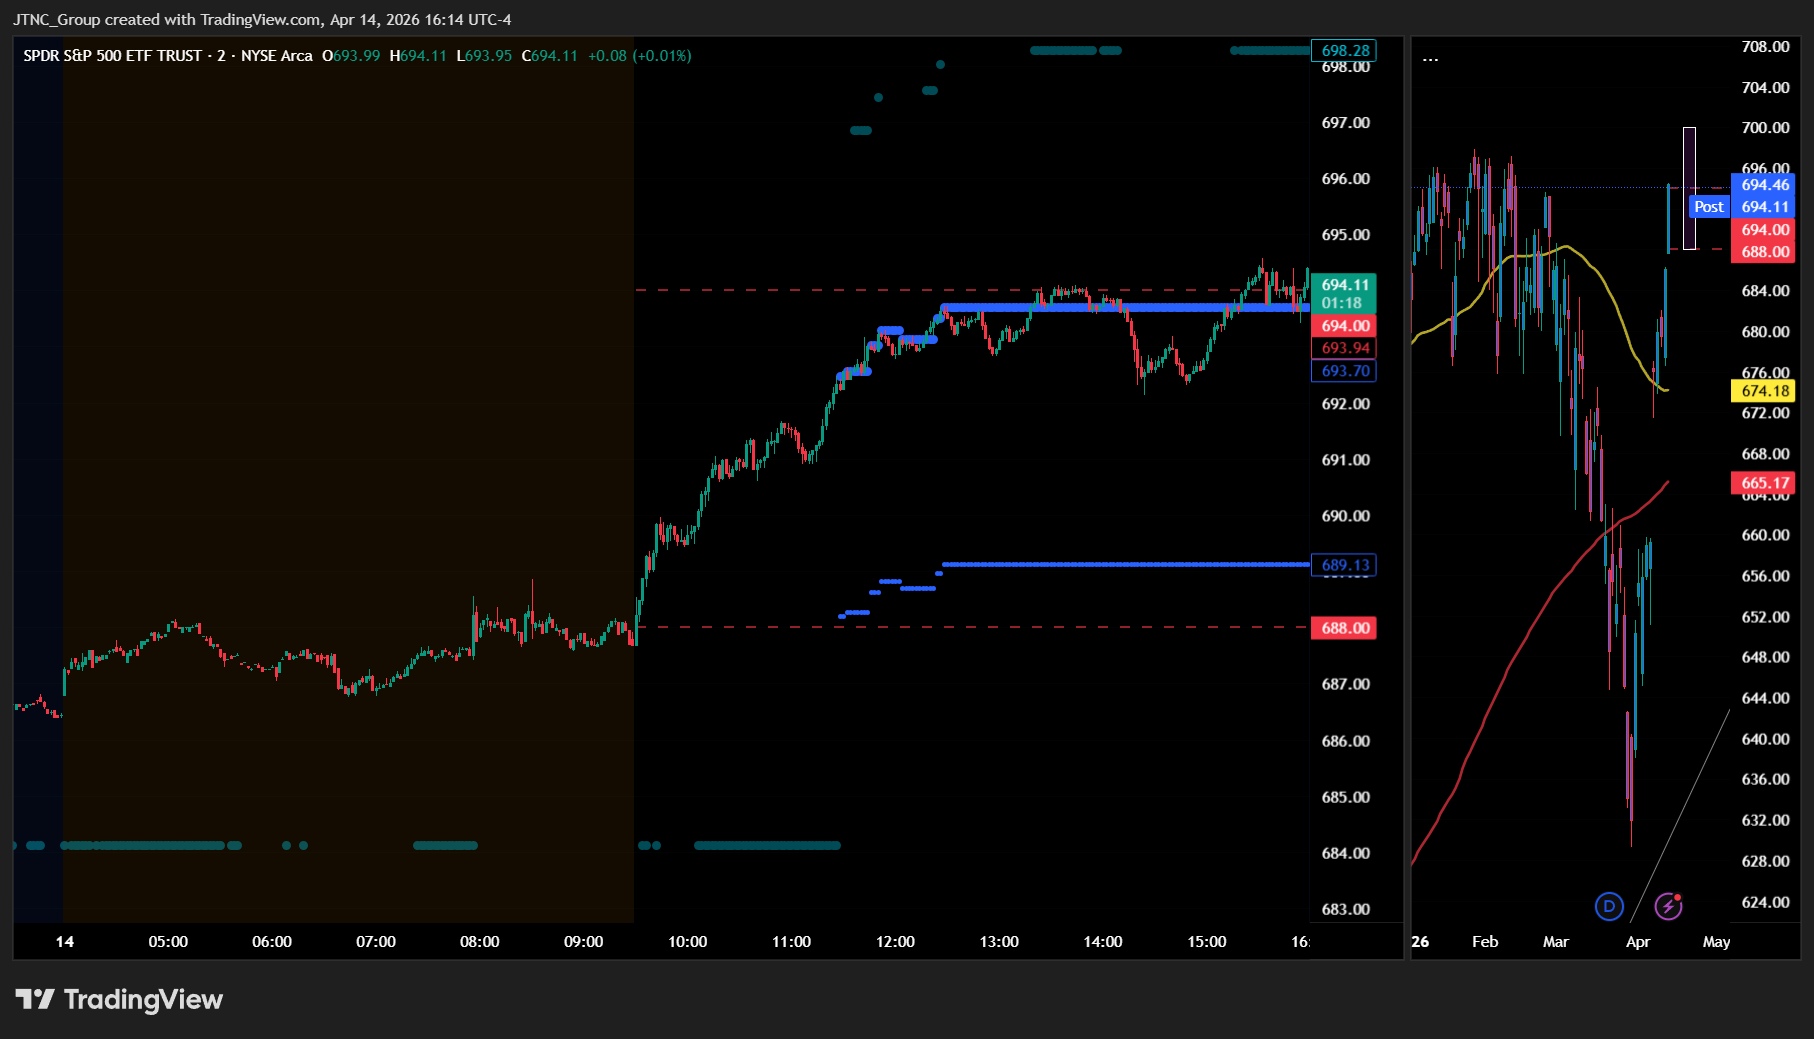Select the white rectangle drawing on daily chart
1814x1039 pixels.
(x=1689, y=188)
